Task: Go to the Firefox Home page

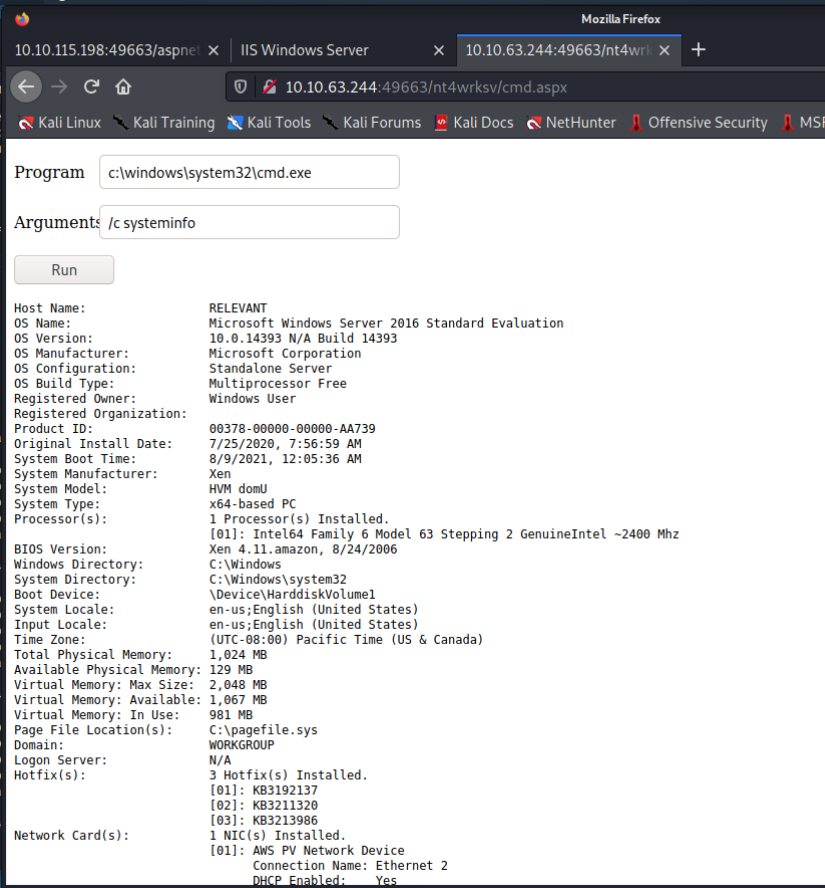Action: [x=123, y=86]
